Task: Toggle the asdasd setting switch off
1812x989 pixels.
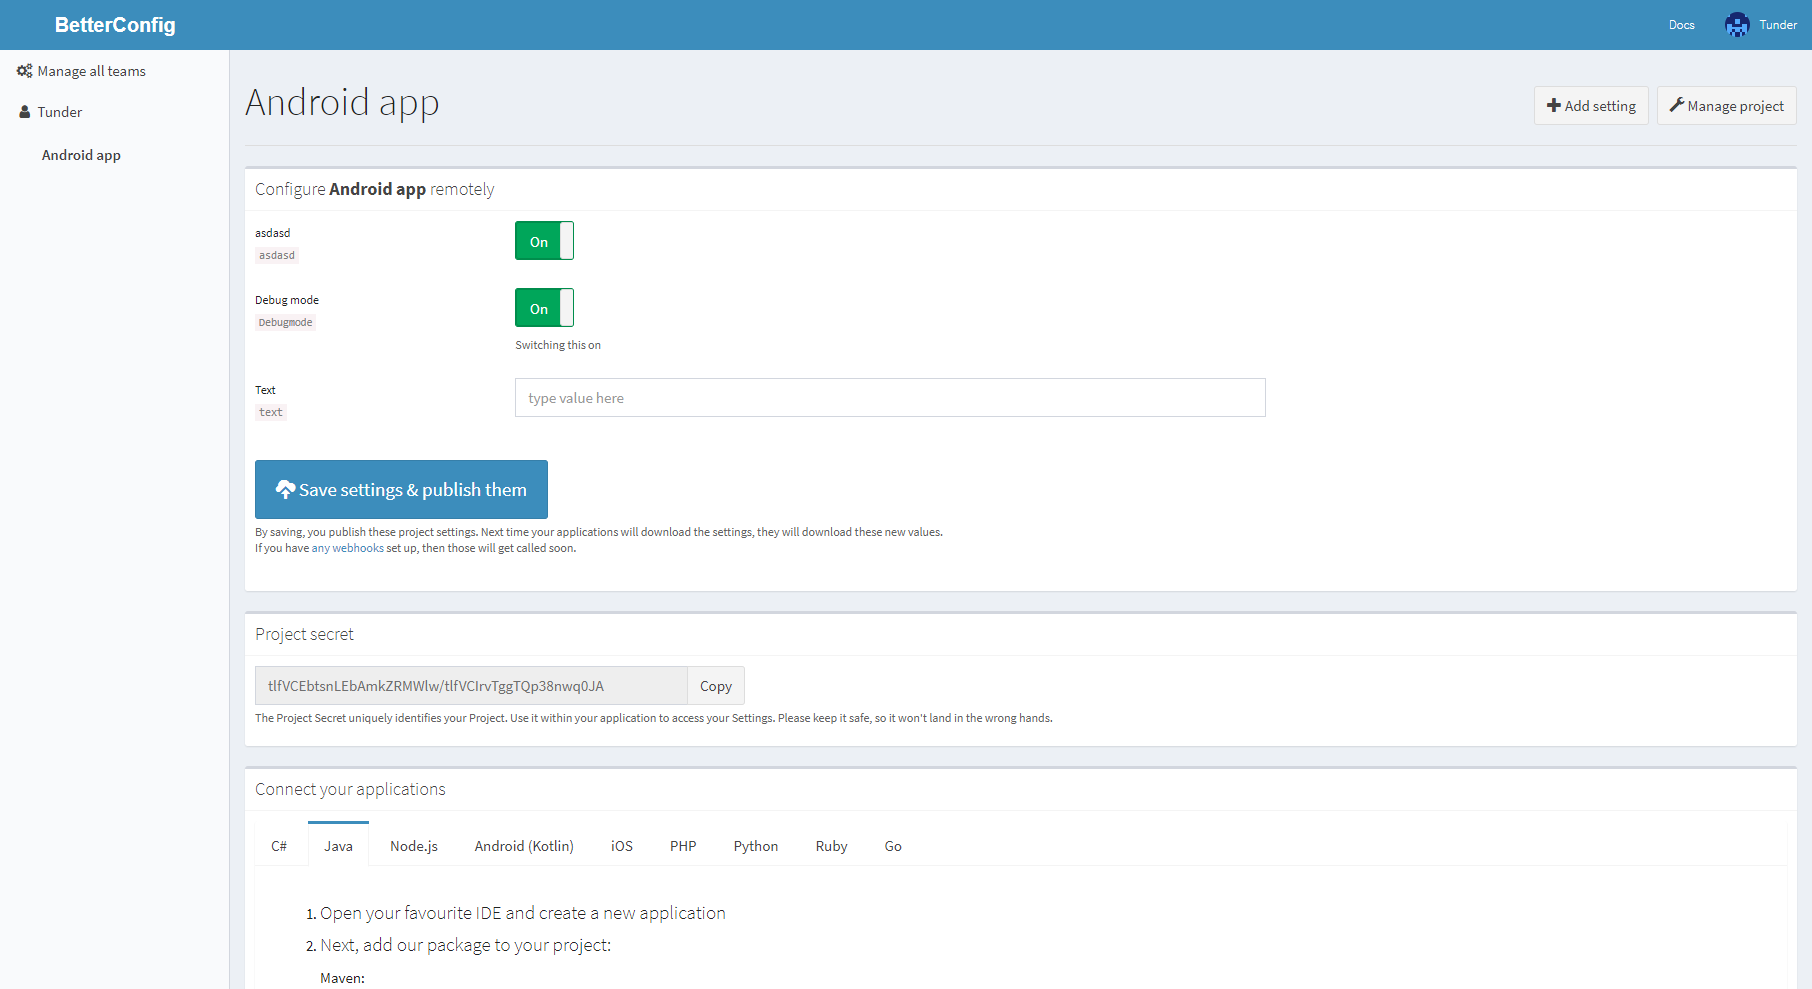Action: (x=544, y=241)
